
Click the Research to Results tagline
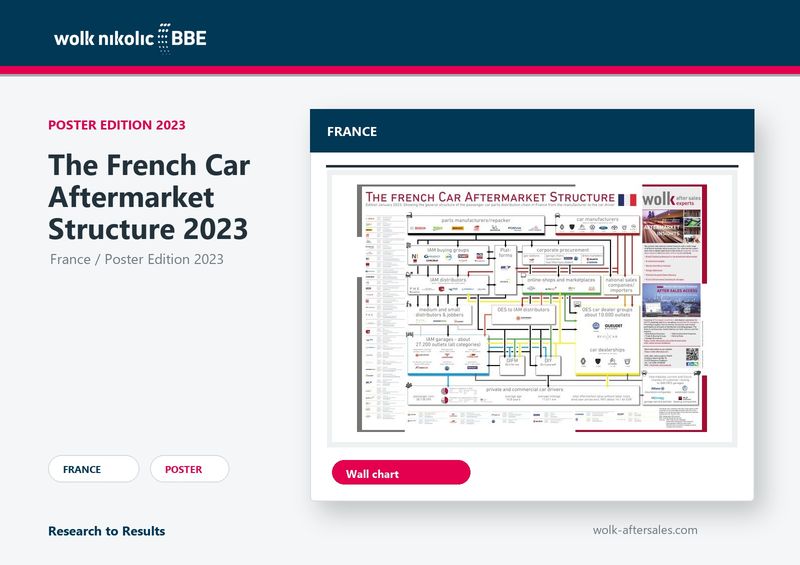107,531
